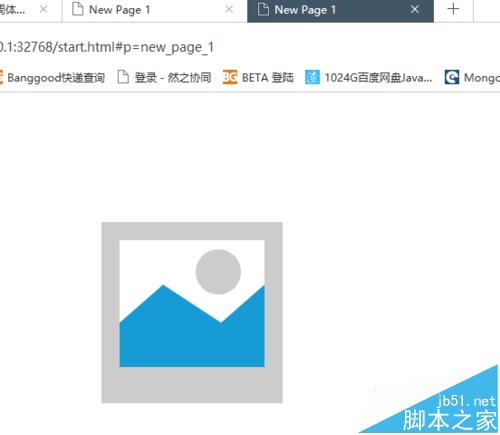The height and width of the screenshot is (435, 500).
Task: Click the blue icon of 1024G百度网盘 bookmark
Action: [x=312, y=77]
